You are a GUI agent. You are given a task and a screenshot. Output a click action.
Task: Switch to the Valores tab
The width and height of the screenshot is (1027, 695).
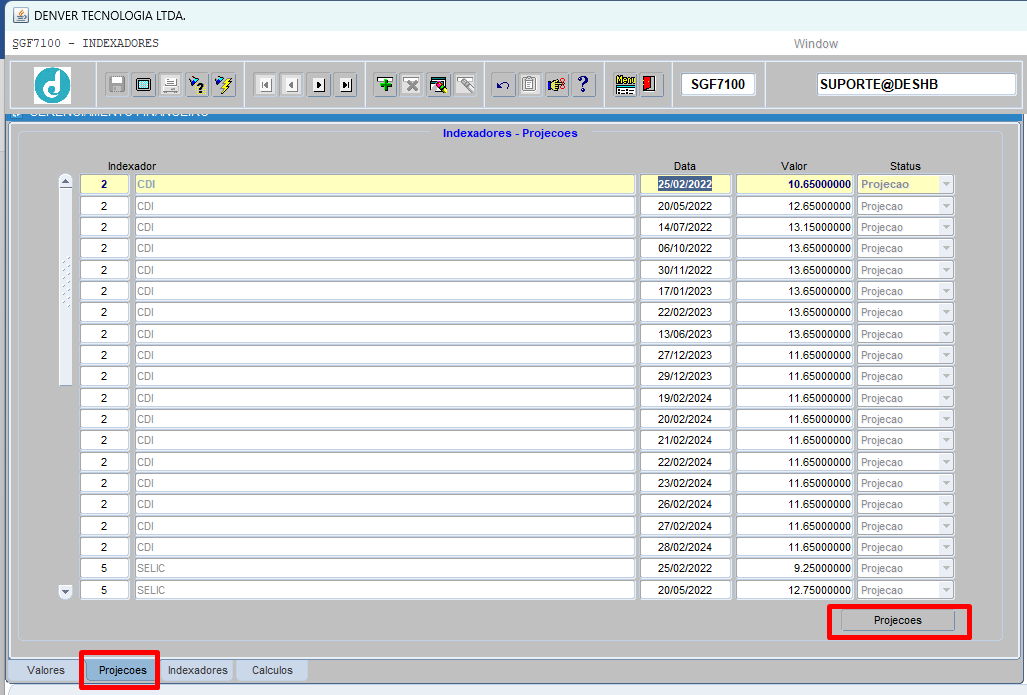click(x=46, y=670)
